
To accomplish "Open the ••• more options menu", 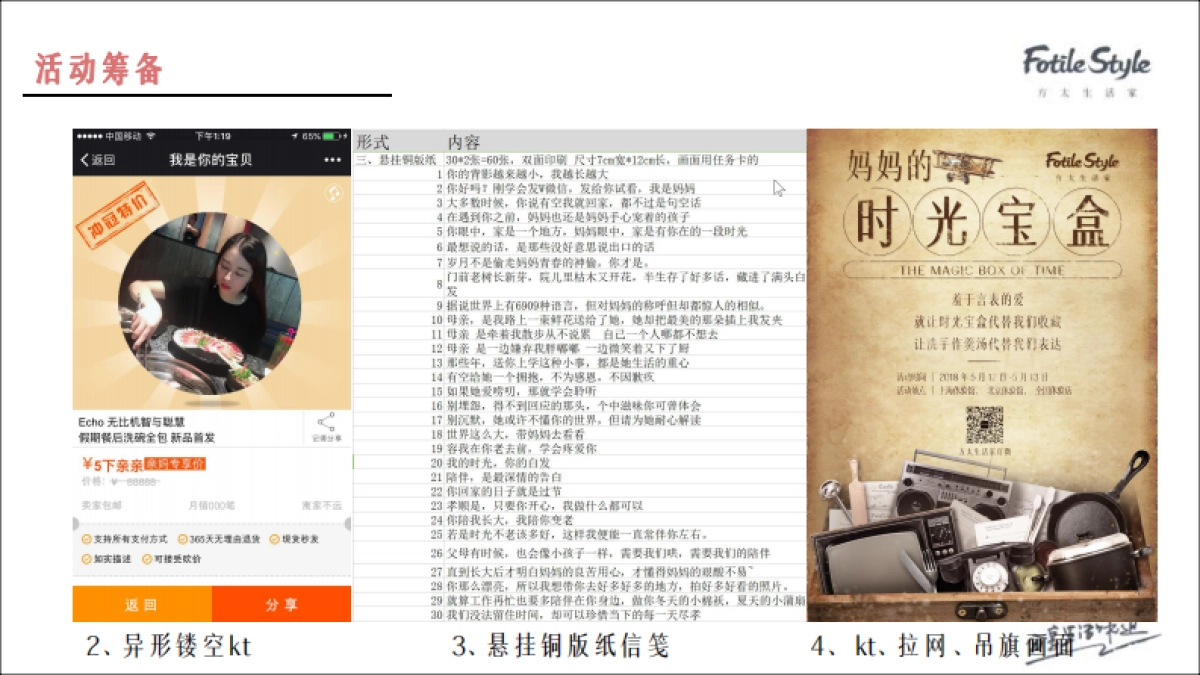I will (x=332, y=158).
